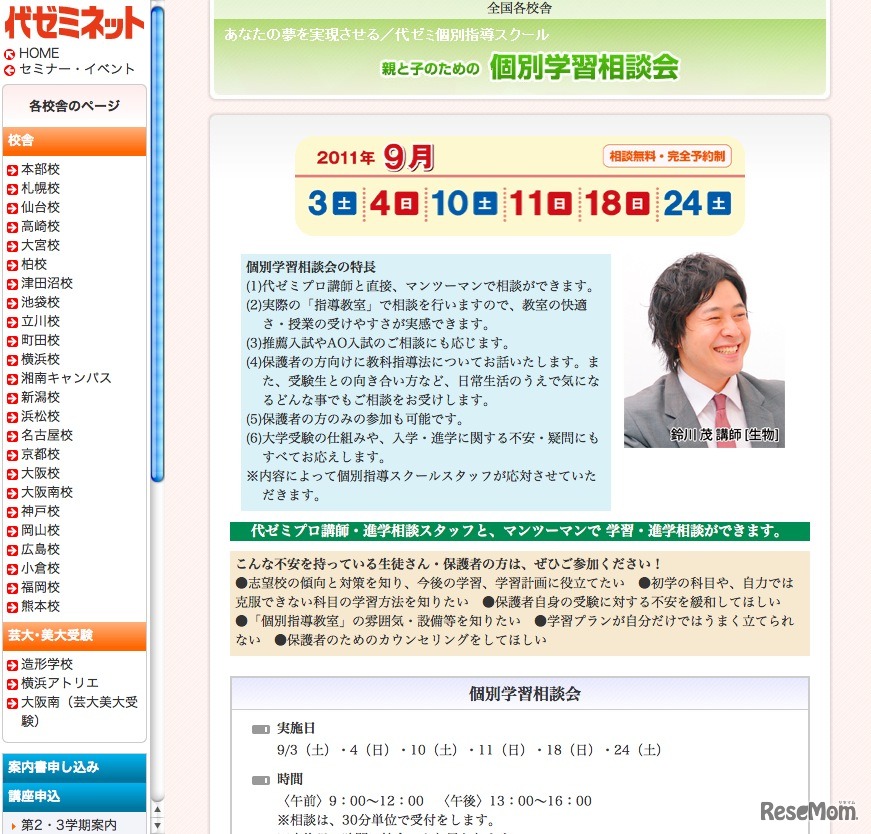The height and width of the screenshot is (834, 871).
Task: Click arrow icon beside 名古屋校
Action: (x=12, y=436)
